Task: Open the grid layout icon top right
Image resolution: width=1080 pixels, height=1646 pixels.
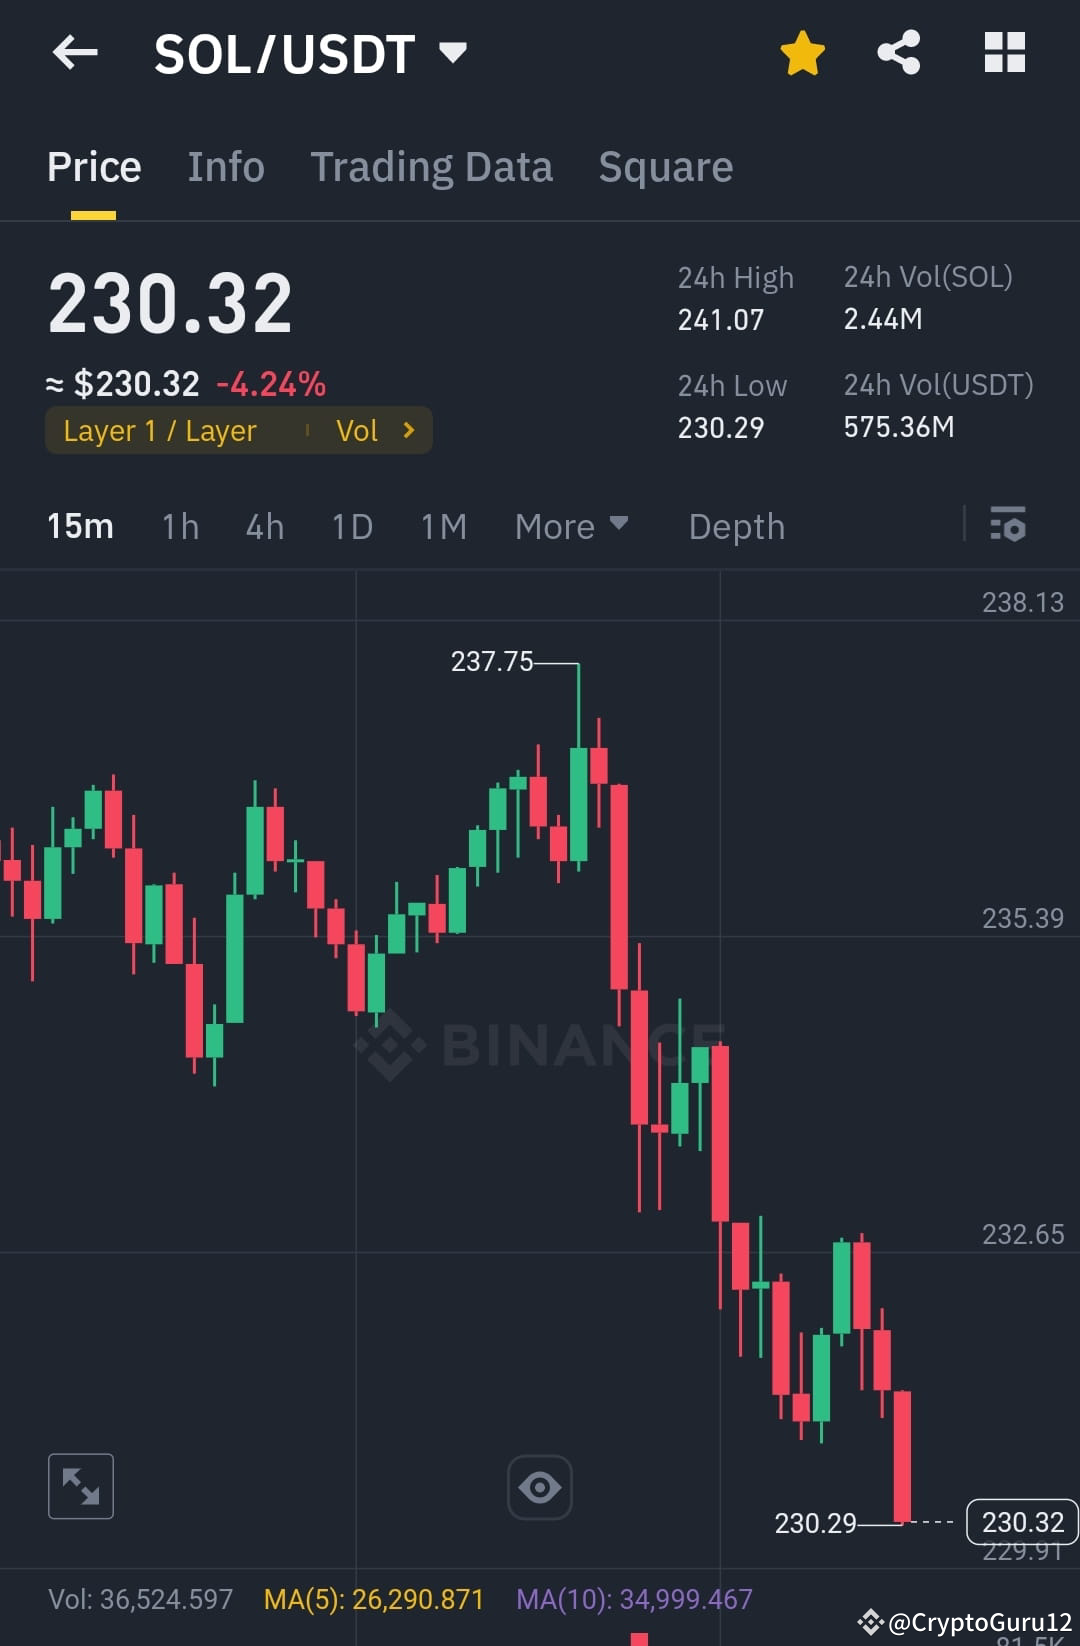Action: pos(1005,52)
